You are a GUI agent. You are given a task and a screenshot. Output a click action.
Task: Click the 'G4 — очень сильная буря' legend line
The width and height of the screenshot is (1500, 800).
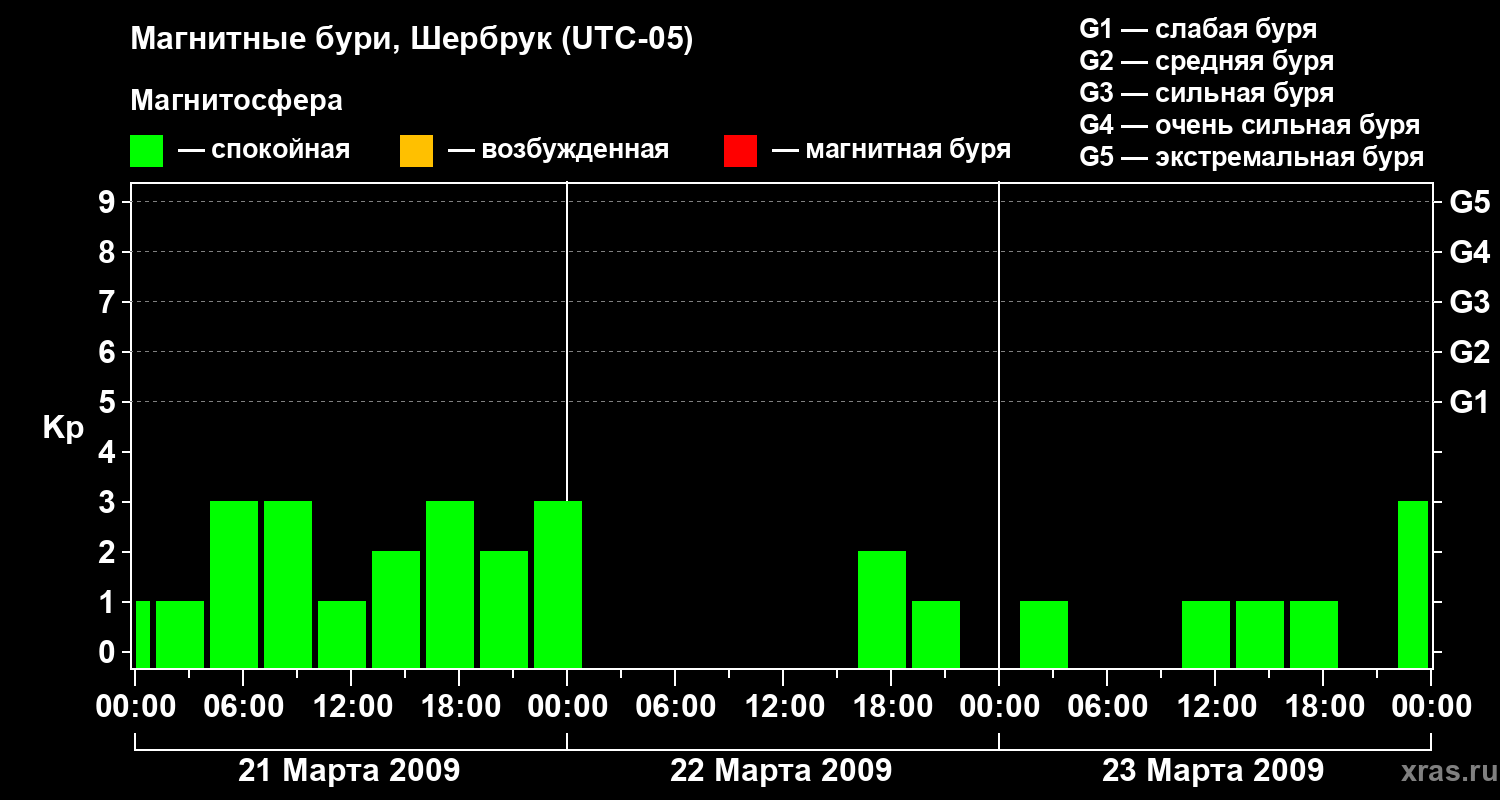click(1250, 125)
